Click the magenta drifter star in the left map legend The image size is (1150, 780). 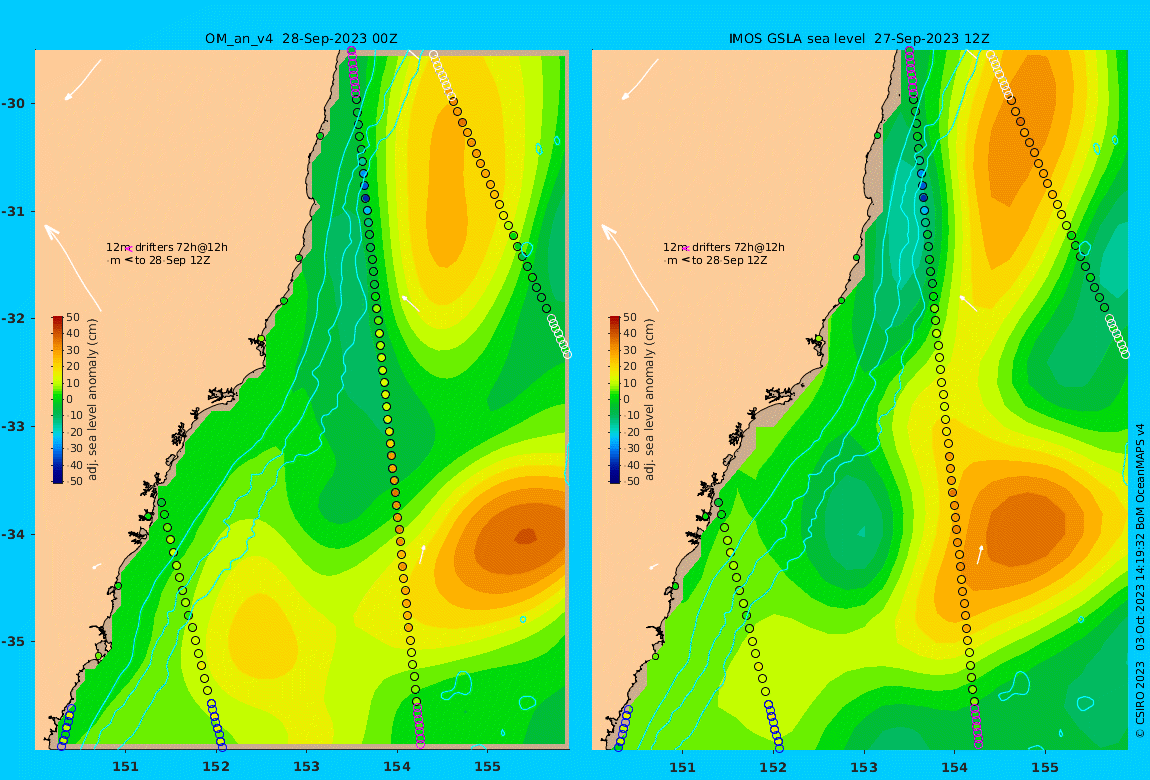[128, 249]
